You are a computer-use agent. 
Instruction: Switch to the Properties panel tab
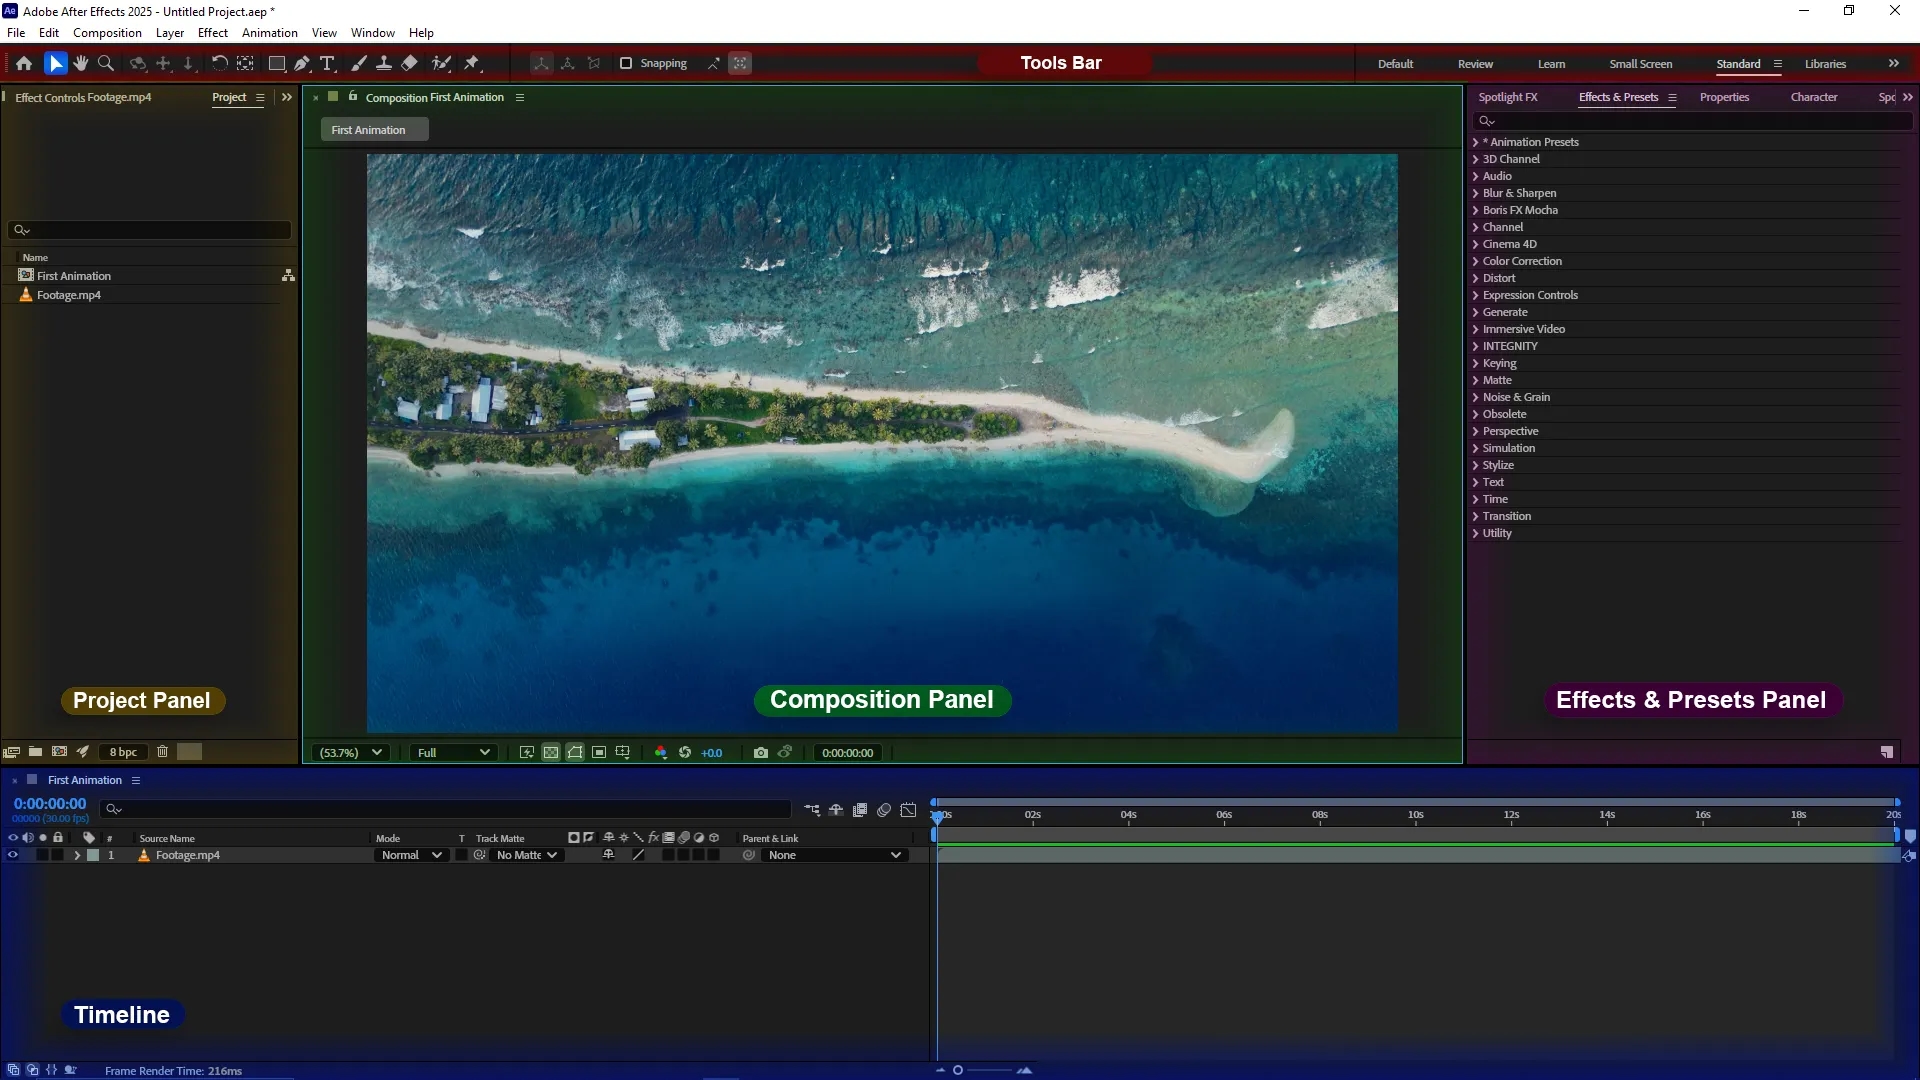[x=1724, y=97]
